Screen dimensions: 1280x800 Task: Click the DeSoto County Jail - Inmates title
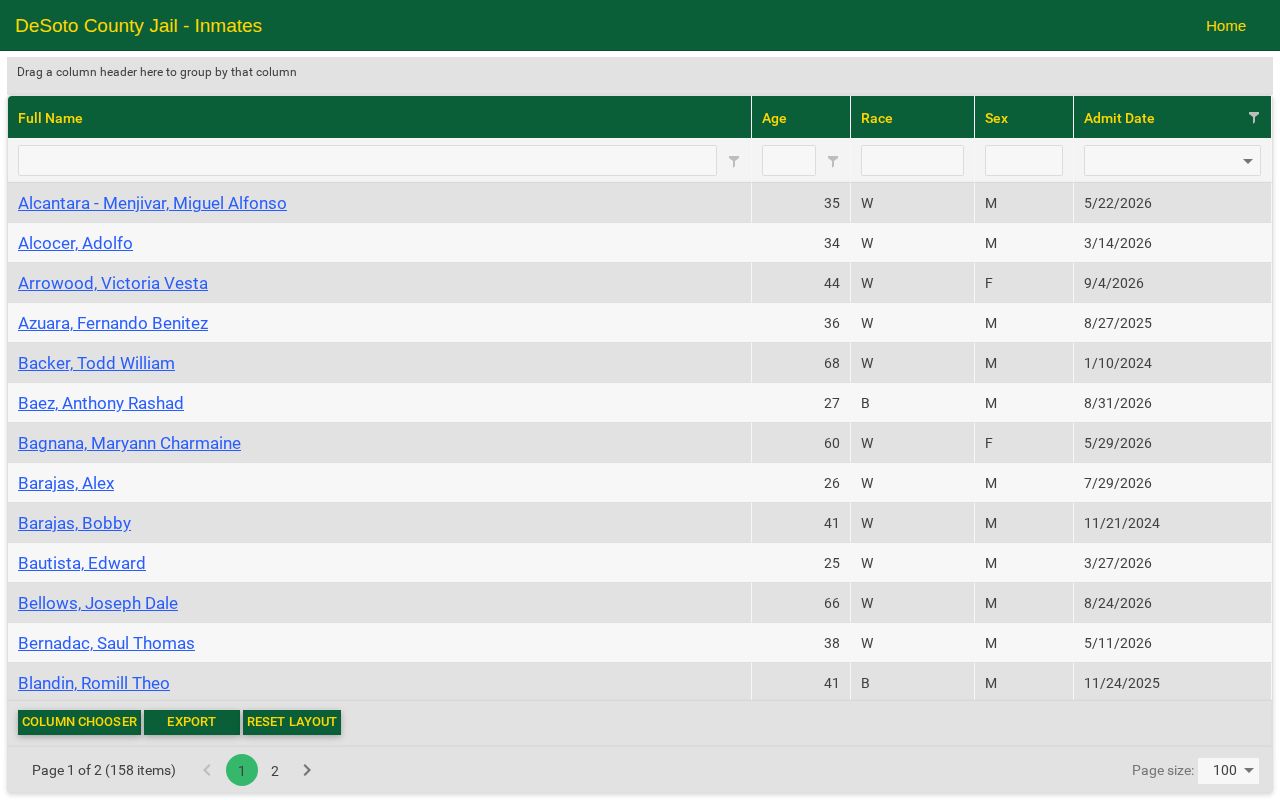pyautogui.click(x=139, y=26)
